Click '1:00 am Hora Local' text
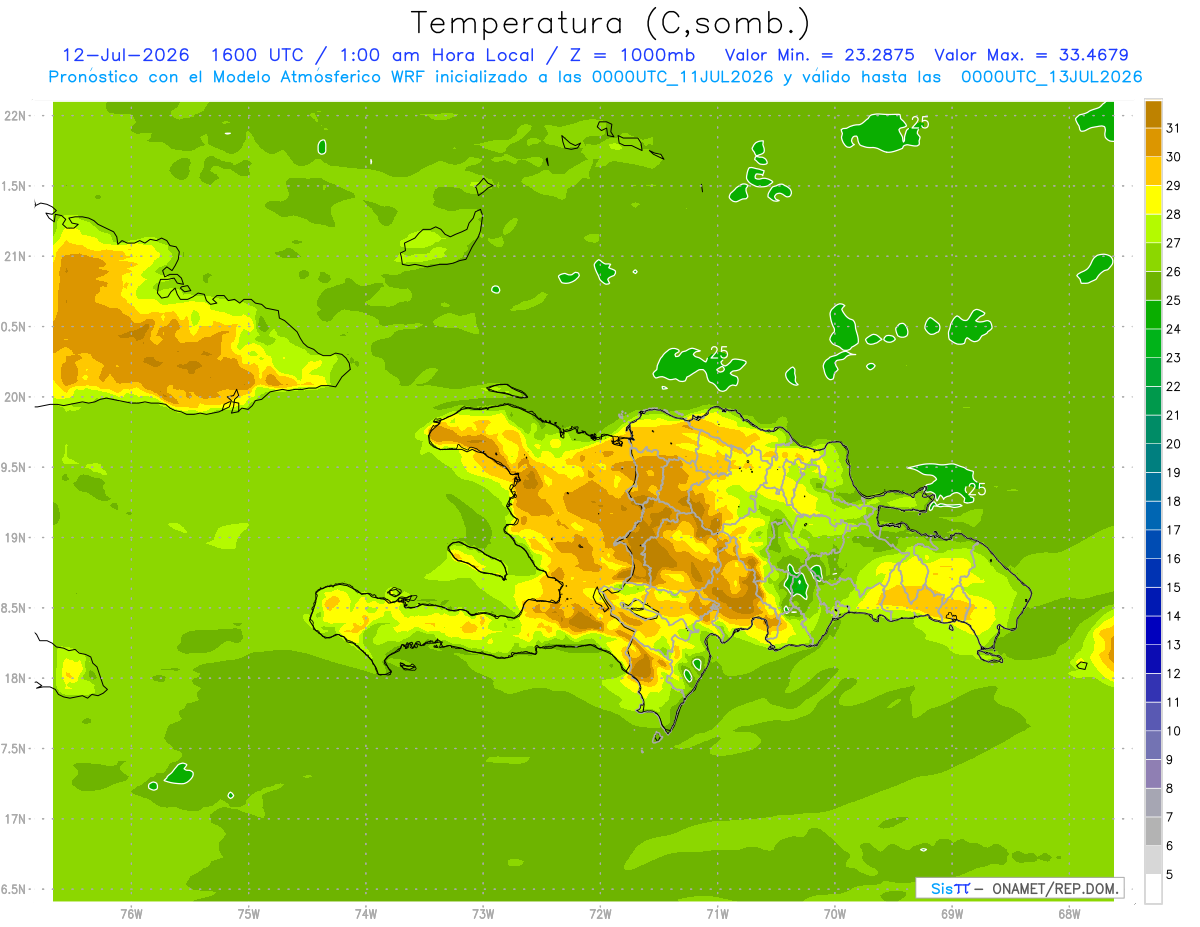Screen dimensions: 1200x927 (438, 55)
